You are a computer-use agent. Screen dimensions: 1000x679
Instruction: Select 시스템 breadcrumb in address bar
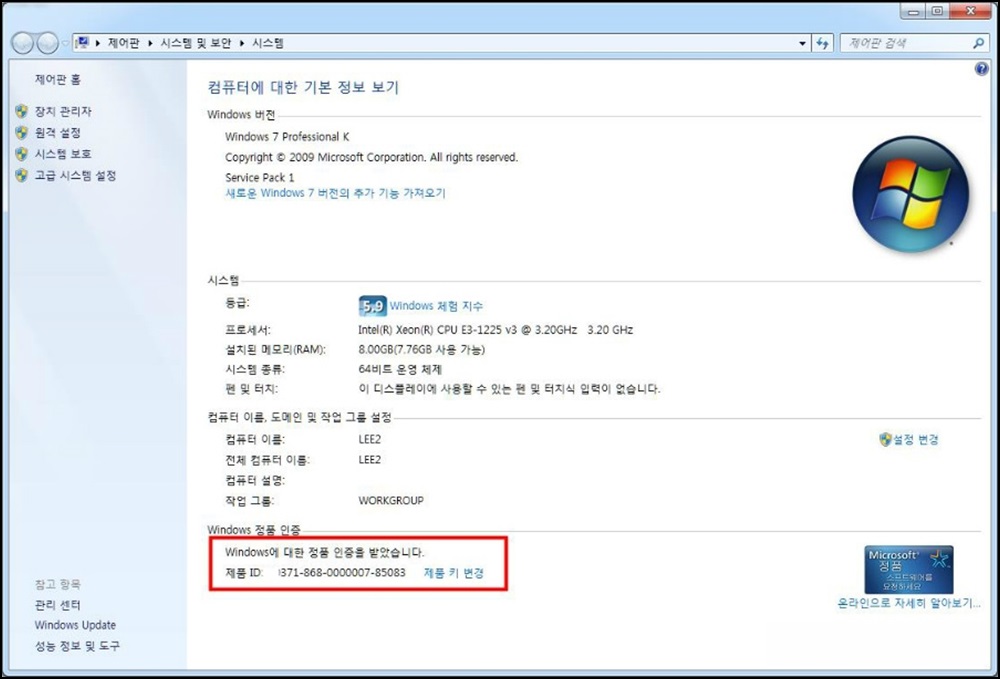click(268, 43)
